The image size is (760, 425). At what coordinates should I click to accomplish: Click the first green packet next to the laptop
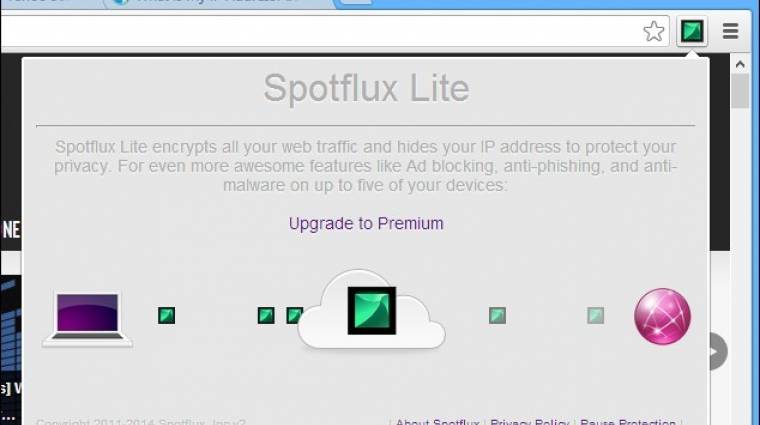pos(166,315)
